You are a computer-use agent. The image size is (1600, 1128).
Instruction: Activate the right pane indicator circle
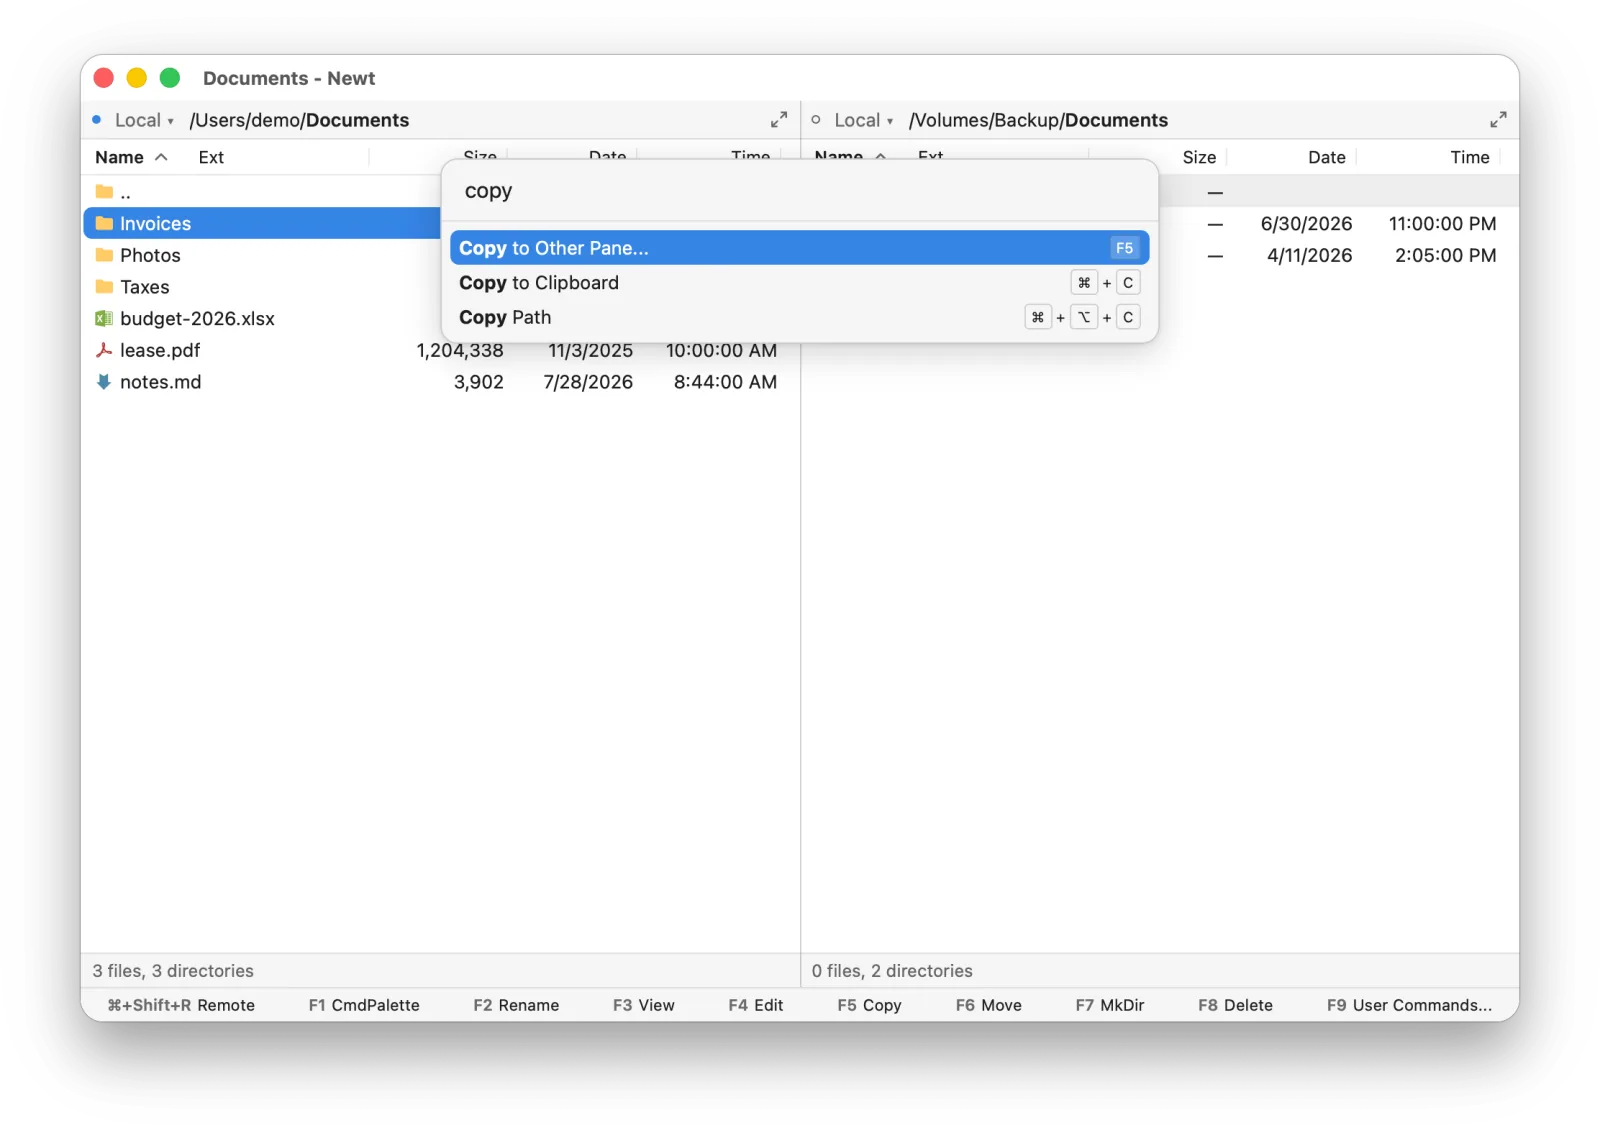816,120
